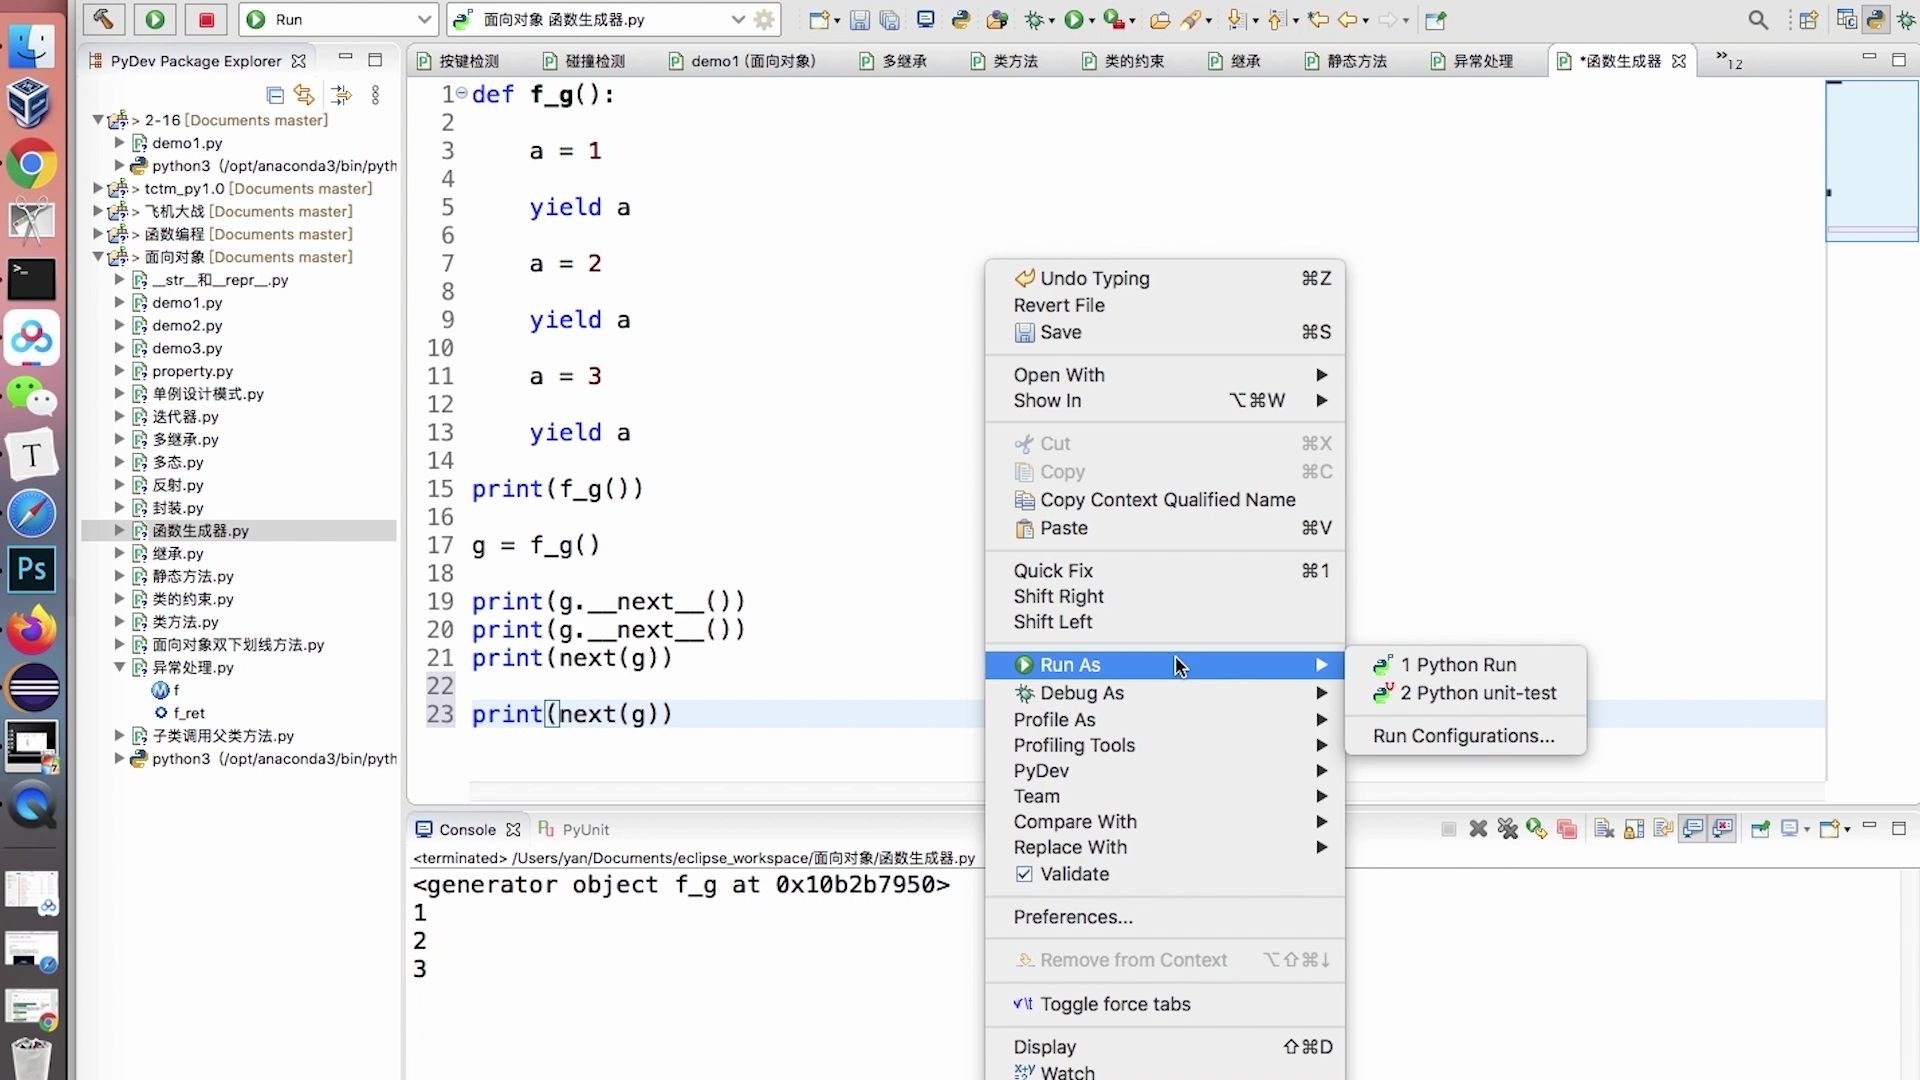Click Preferences... in the context menu
Image resolution: width=1920 pixels, height=1080 pixels.
(x=1072, y=917)
